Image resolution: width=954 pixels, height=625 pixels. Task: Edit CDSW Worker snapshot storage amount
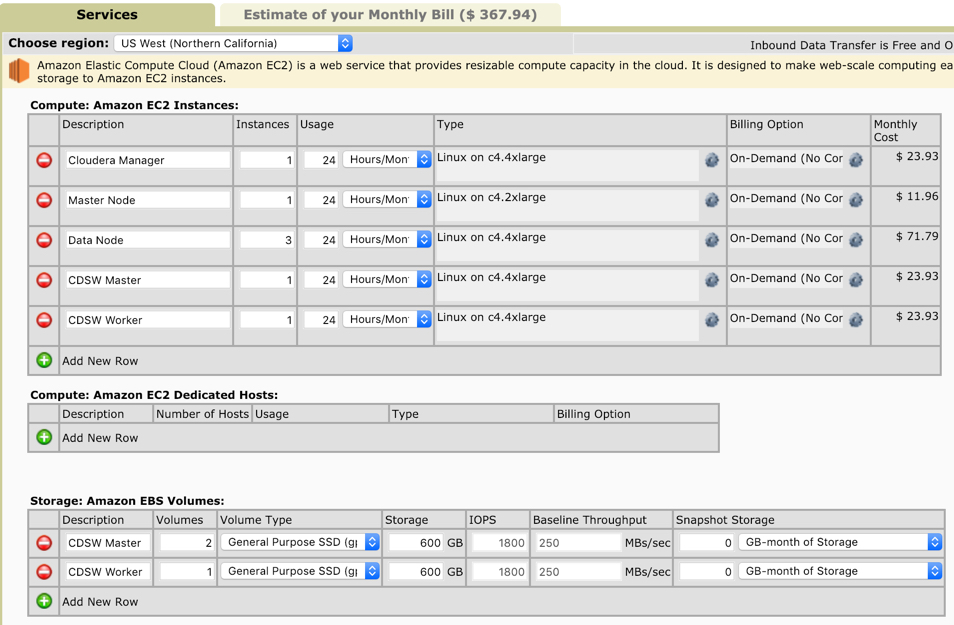706,572
